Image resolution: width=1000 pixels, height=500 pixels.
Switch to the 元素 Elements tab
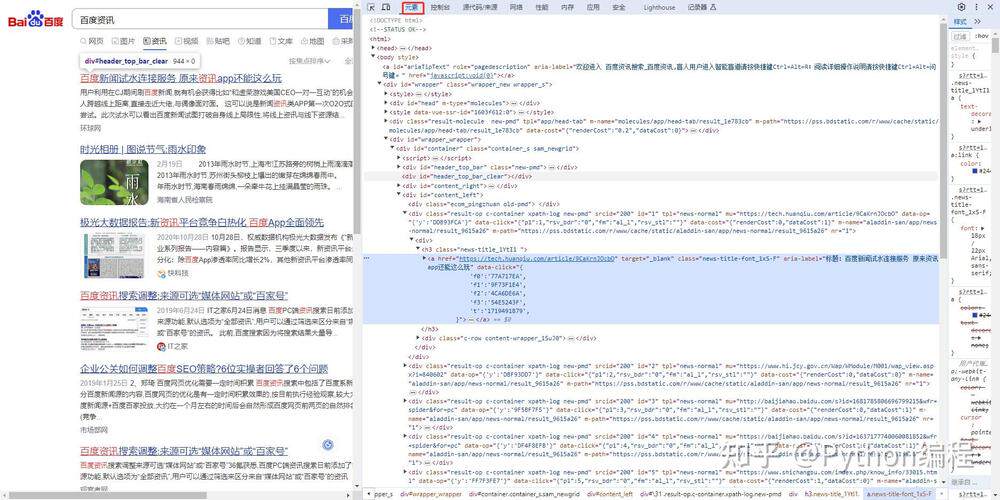[x=413, y=8]
